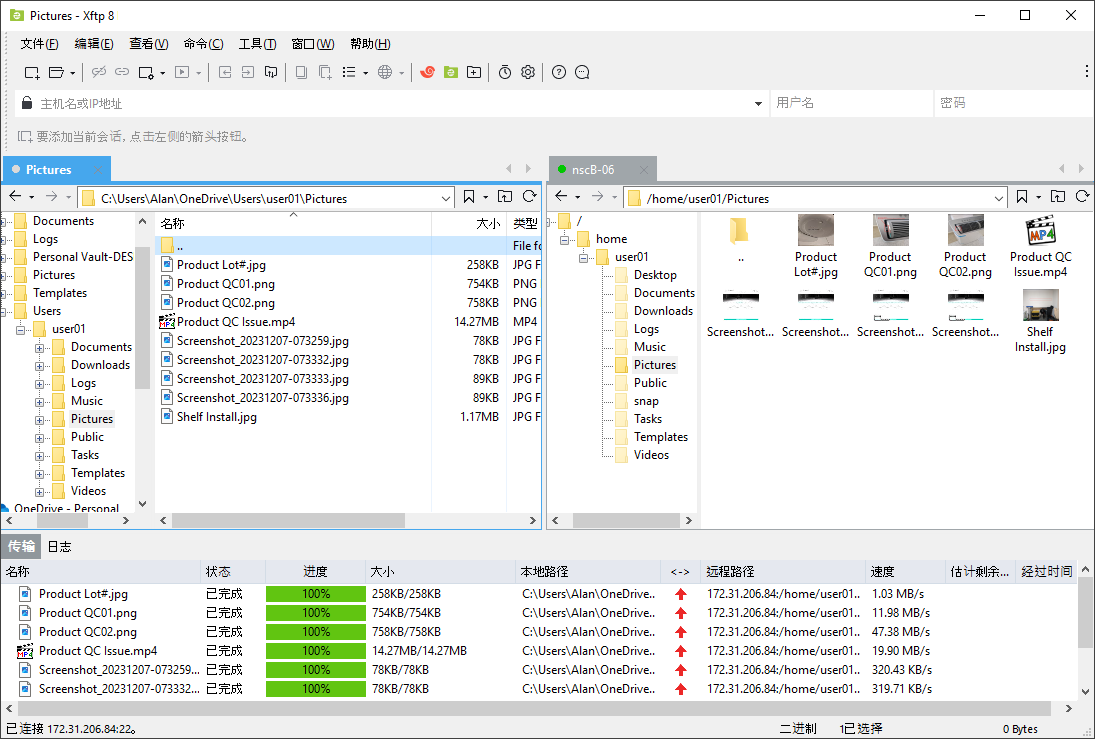Click the Feedback chat bubble icon
This screenshot has width=1095, height=739.
point(580,72)
